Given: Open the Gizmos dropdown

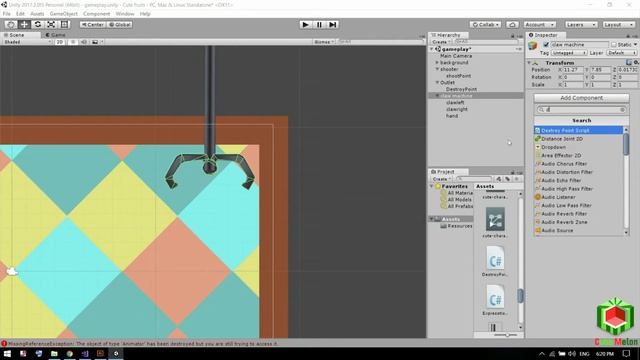Looking at the screenshot, I should (324, 42).
